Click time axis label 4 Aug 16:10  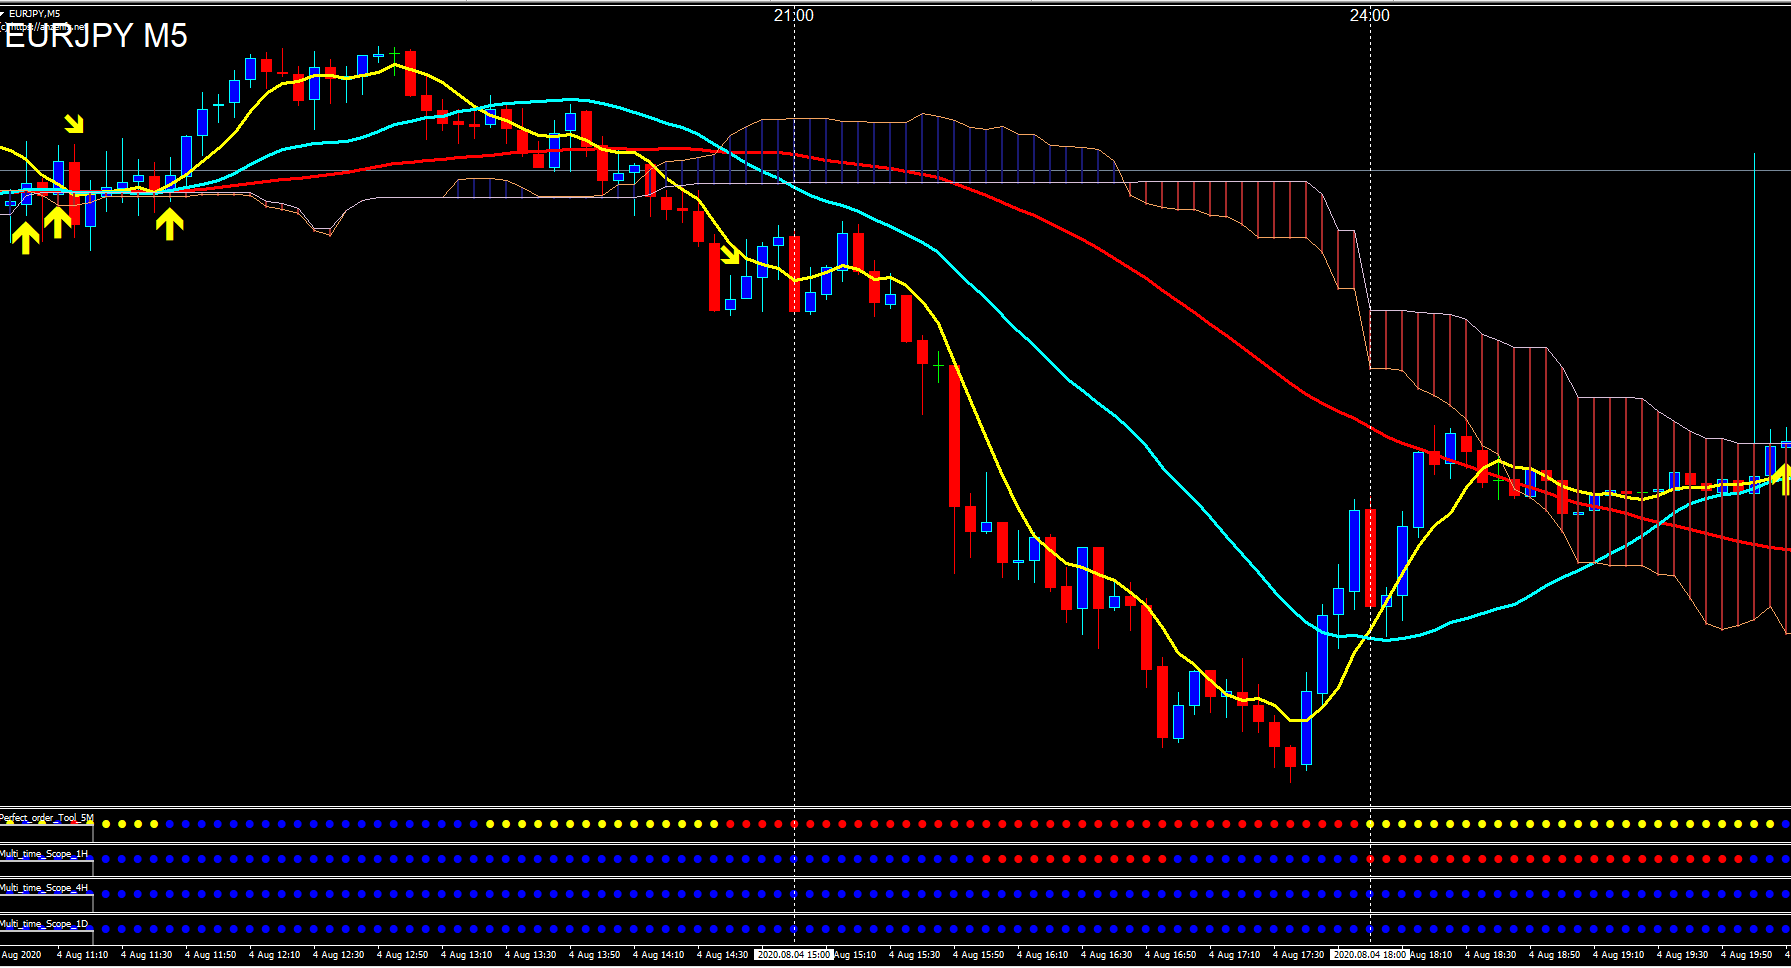pyautogui.click(x=1042, y=955)
